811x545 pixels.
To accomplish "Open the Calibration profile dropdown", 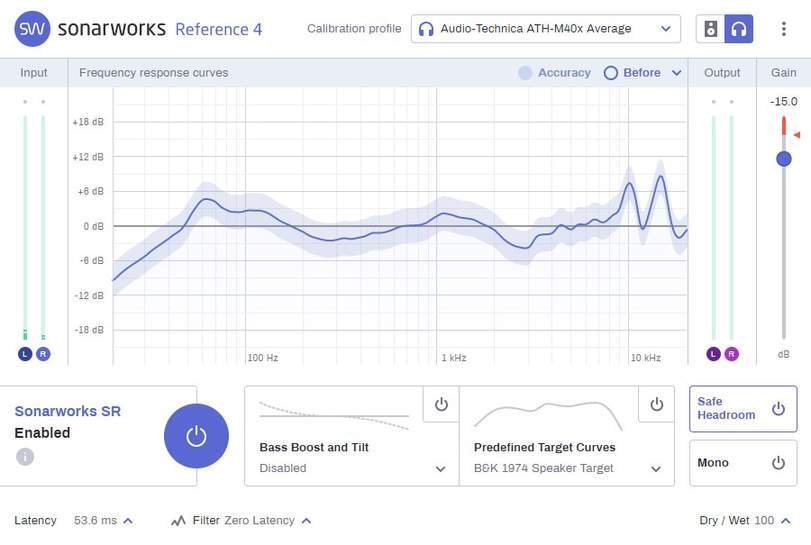I will click(545, 29).
